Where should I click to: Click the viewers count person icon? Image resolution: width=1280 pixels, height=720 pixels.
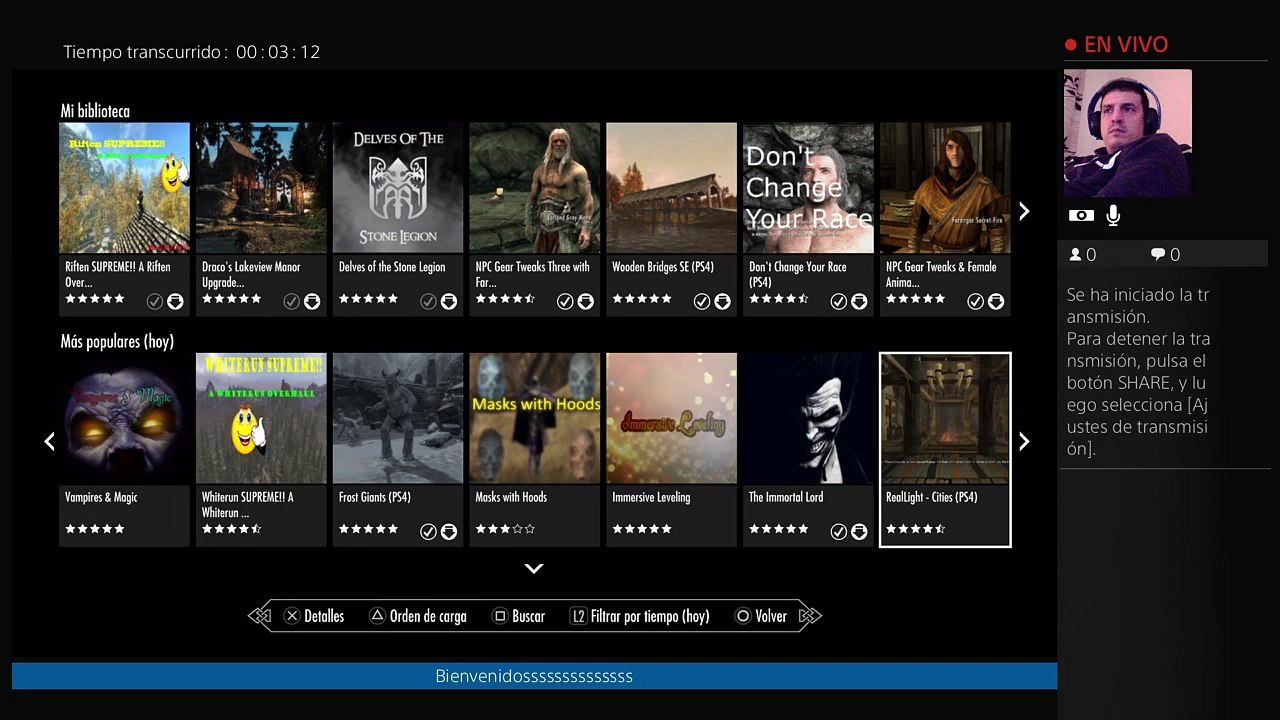[x=1076, y=255]
